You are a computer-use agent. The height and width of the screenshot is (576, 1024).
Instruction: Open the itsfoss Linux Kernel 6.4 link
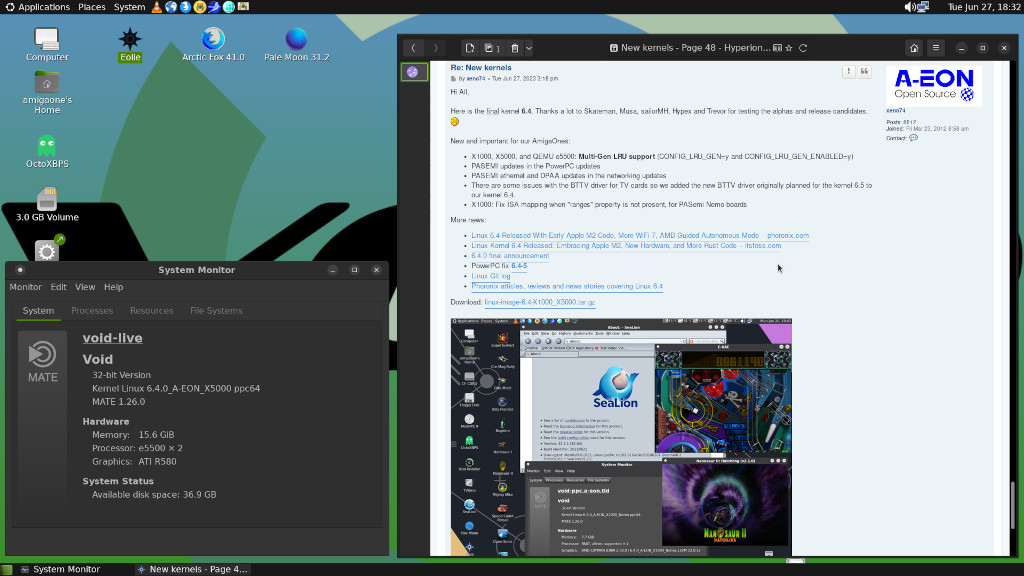tap(626, 246)
